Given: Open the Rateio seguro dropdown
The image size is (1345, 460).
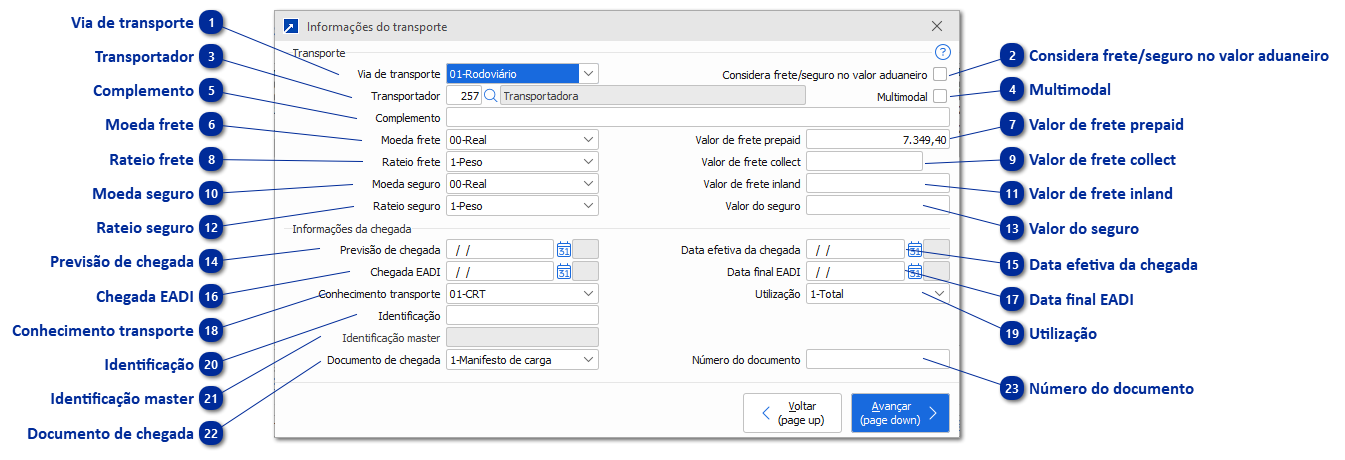Looking at the screenshot, I should (588, 206).
